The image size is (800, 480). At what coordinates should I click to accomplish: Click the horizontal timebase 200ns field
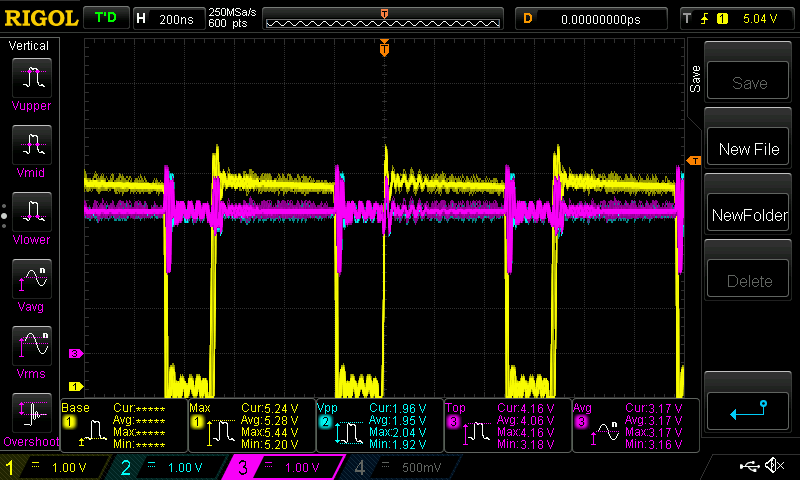pyautogui.click(x=169, y=19)
